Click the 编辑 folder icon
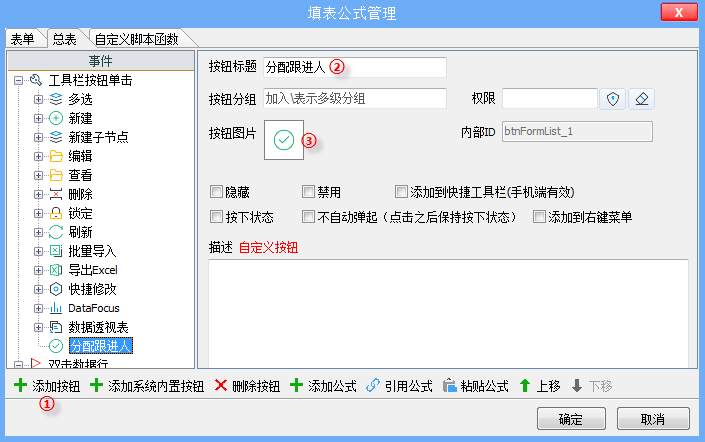The image size is (705, 442). tap(56, 156)
